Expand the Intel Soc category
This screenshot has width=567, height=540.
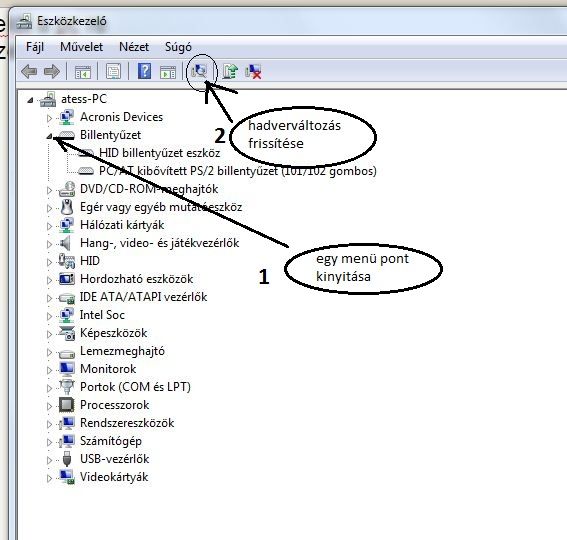[x=50, y=316]
